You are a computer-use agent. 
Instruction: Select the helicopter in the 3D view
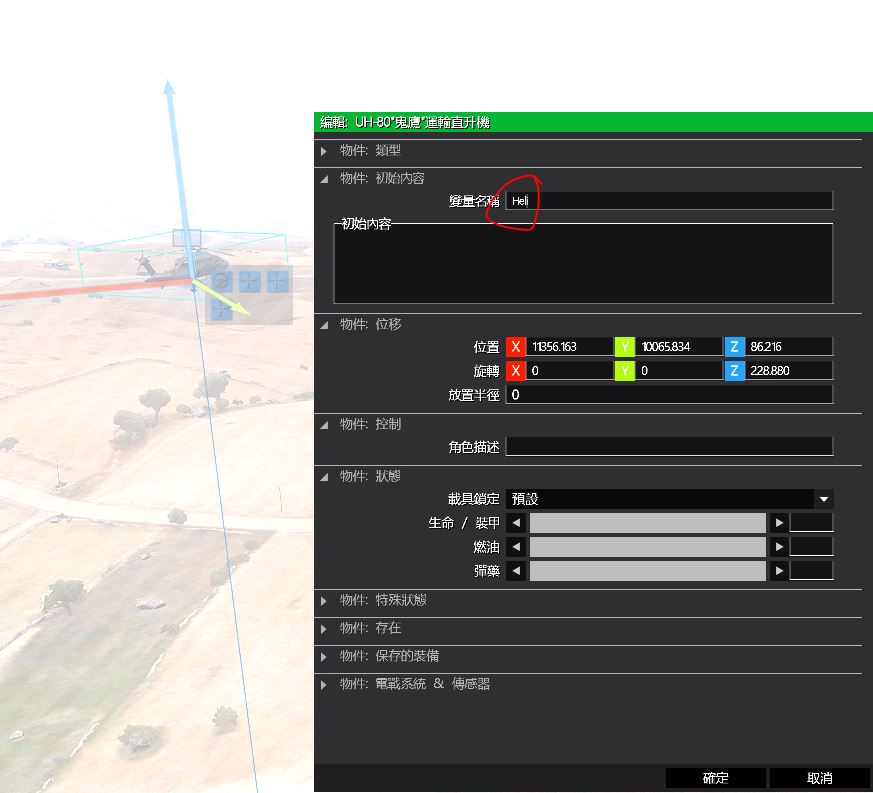[x=181, y=266]
